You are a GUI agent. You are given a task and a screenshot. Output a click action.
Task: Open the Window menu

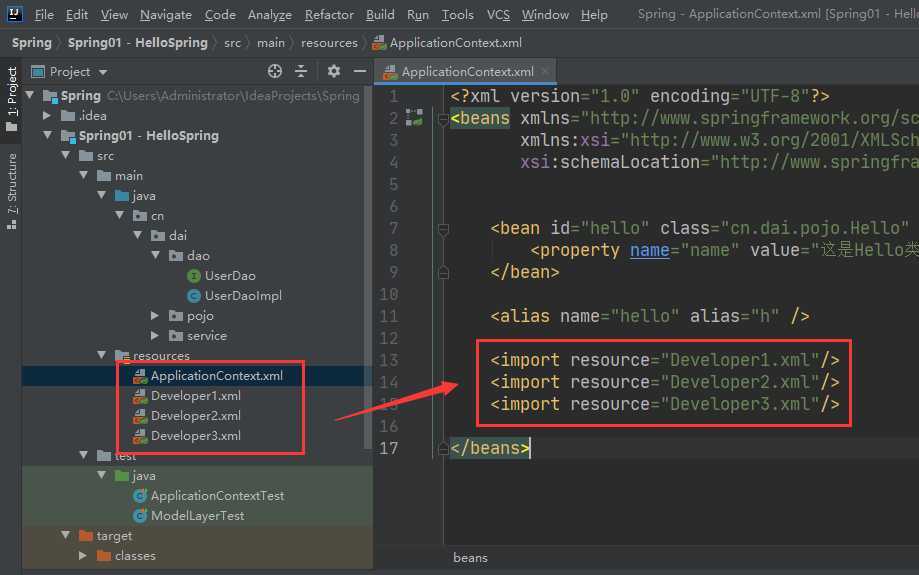[x=544, y=15]
